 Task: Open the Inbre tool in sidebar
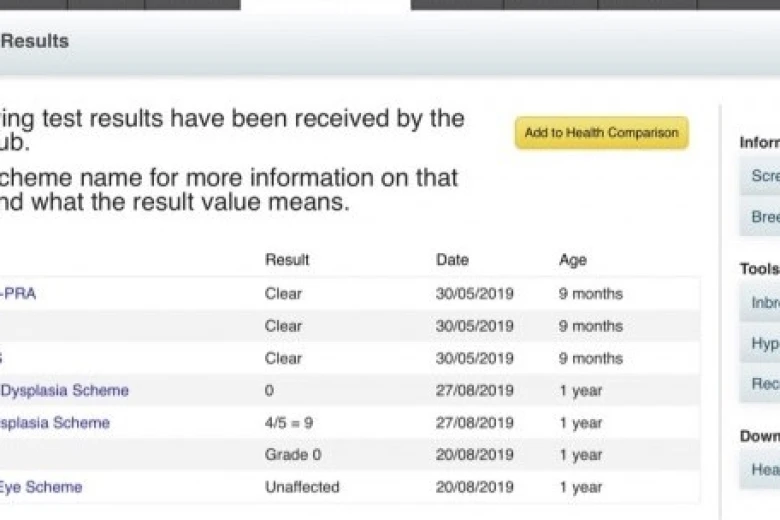(x=760, y=303)
